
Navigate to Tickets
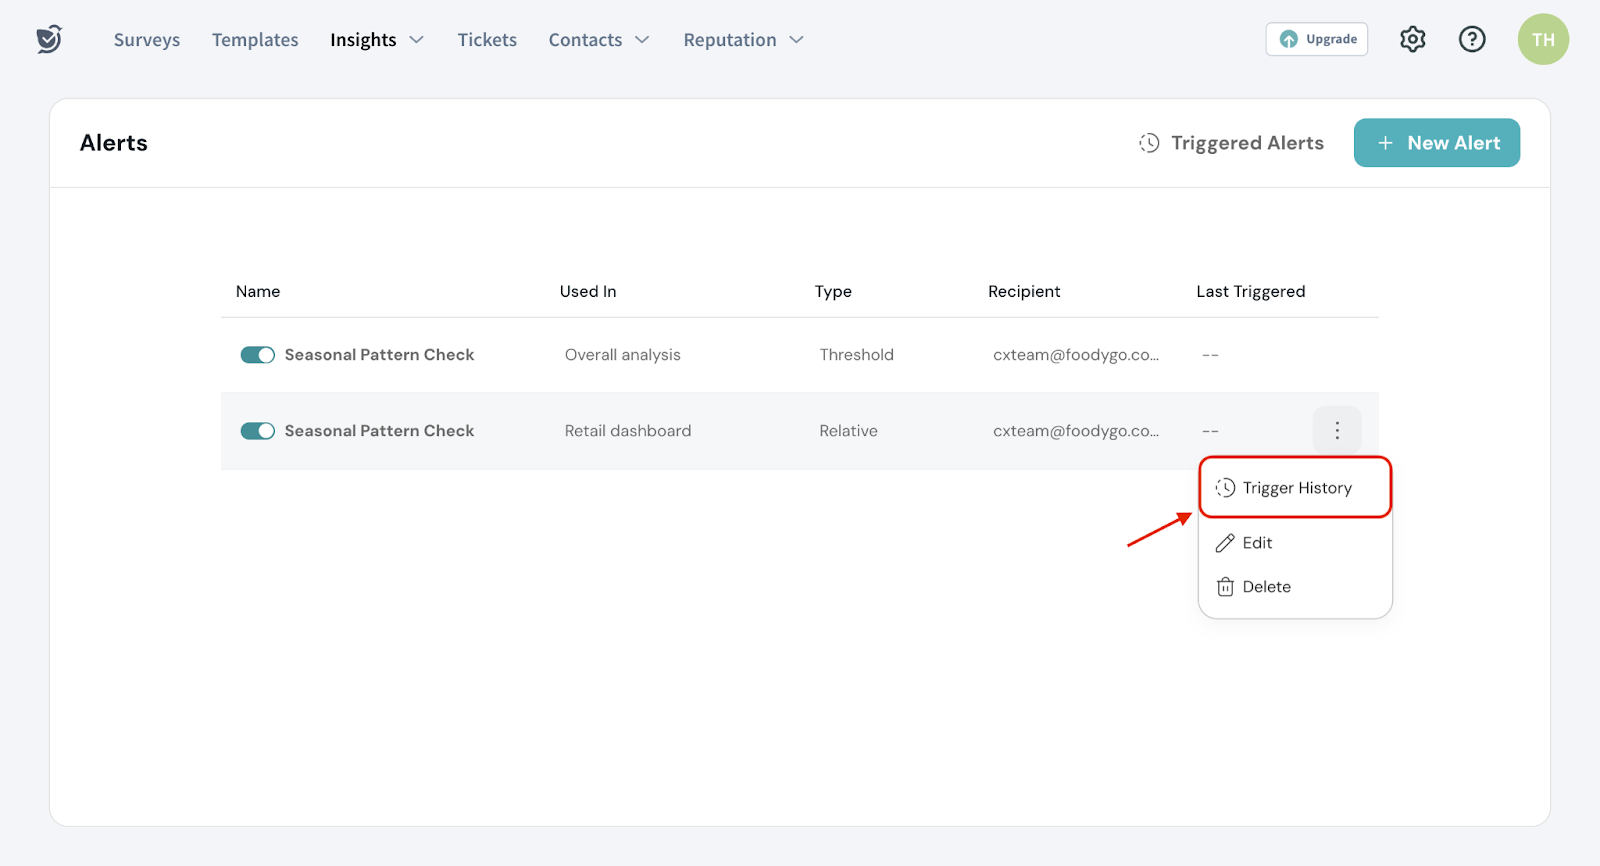click(487, 40)
